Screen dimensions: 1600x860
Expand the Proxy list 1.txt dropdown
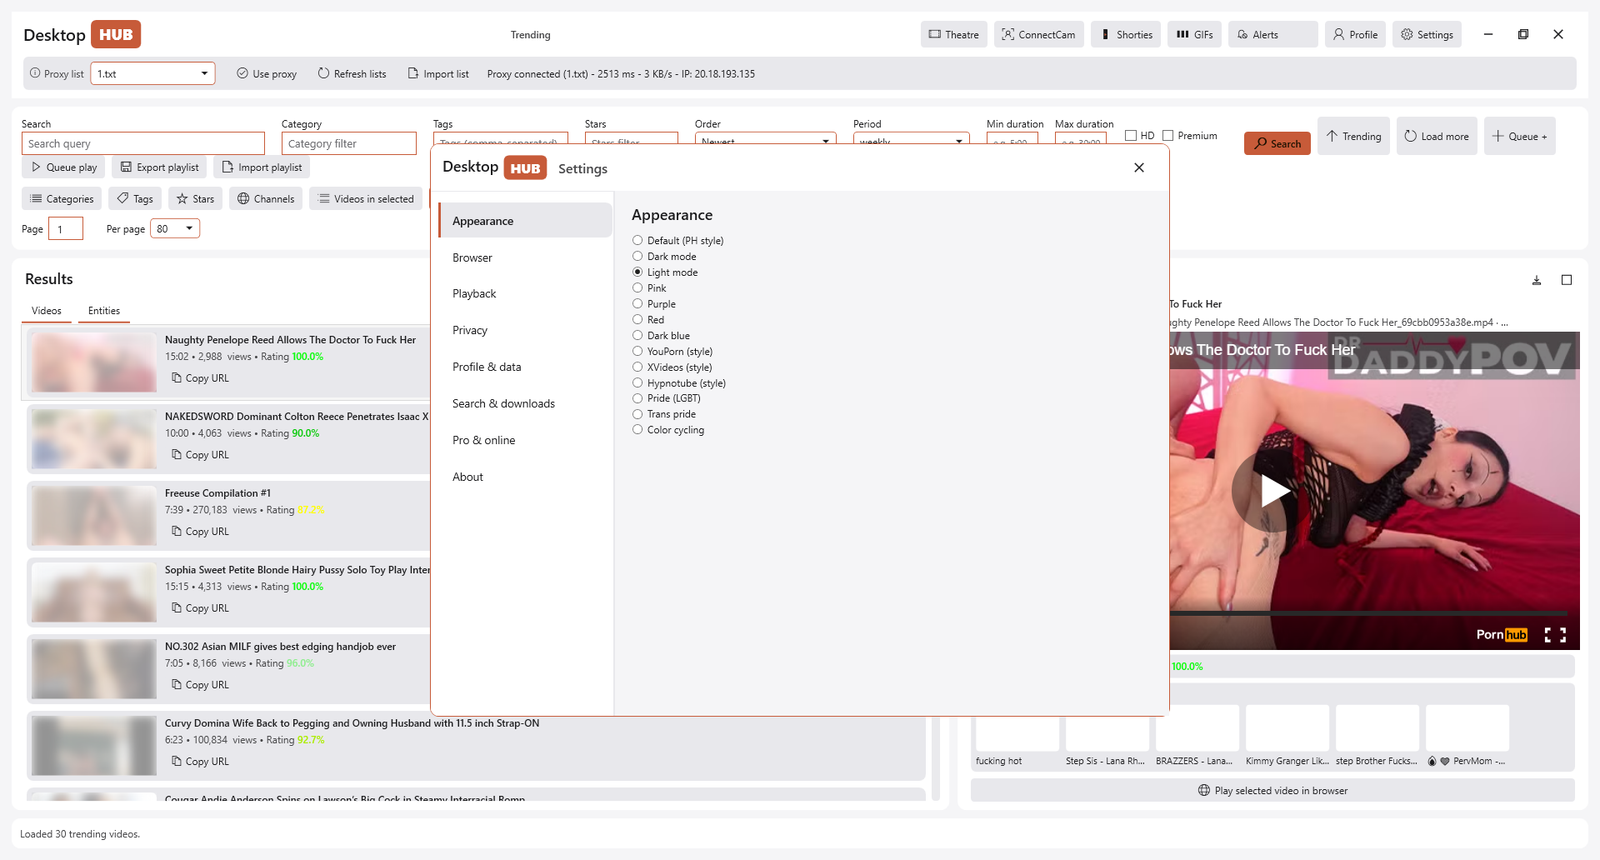pyautogui.click(x=153, y=74)
